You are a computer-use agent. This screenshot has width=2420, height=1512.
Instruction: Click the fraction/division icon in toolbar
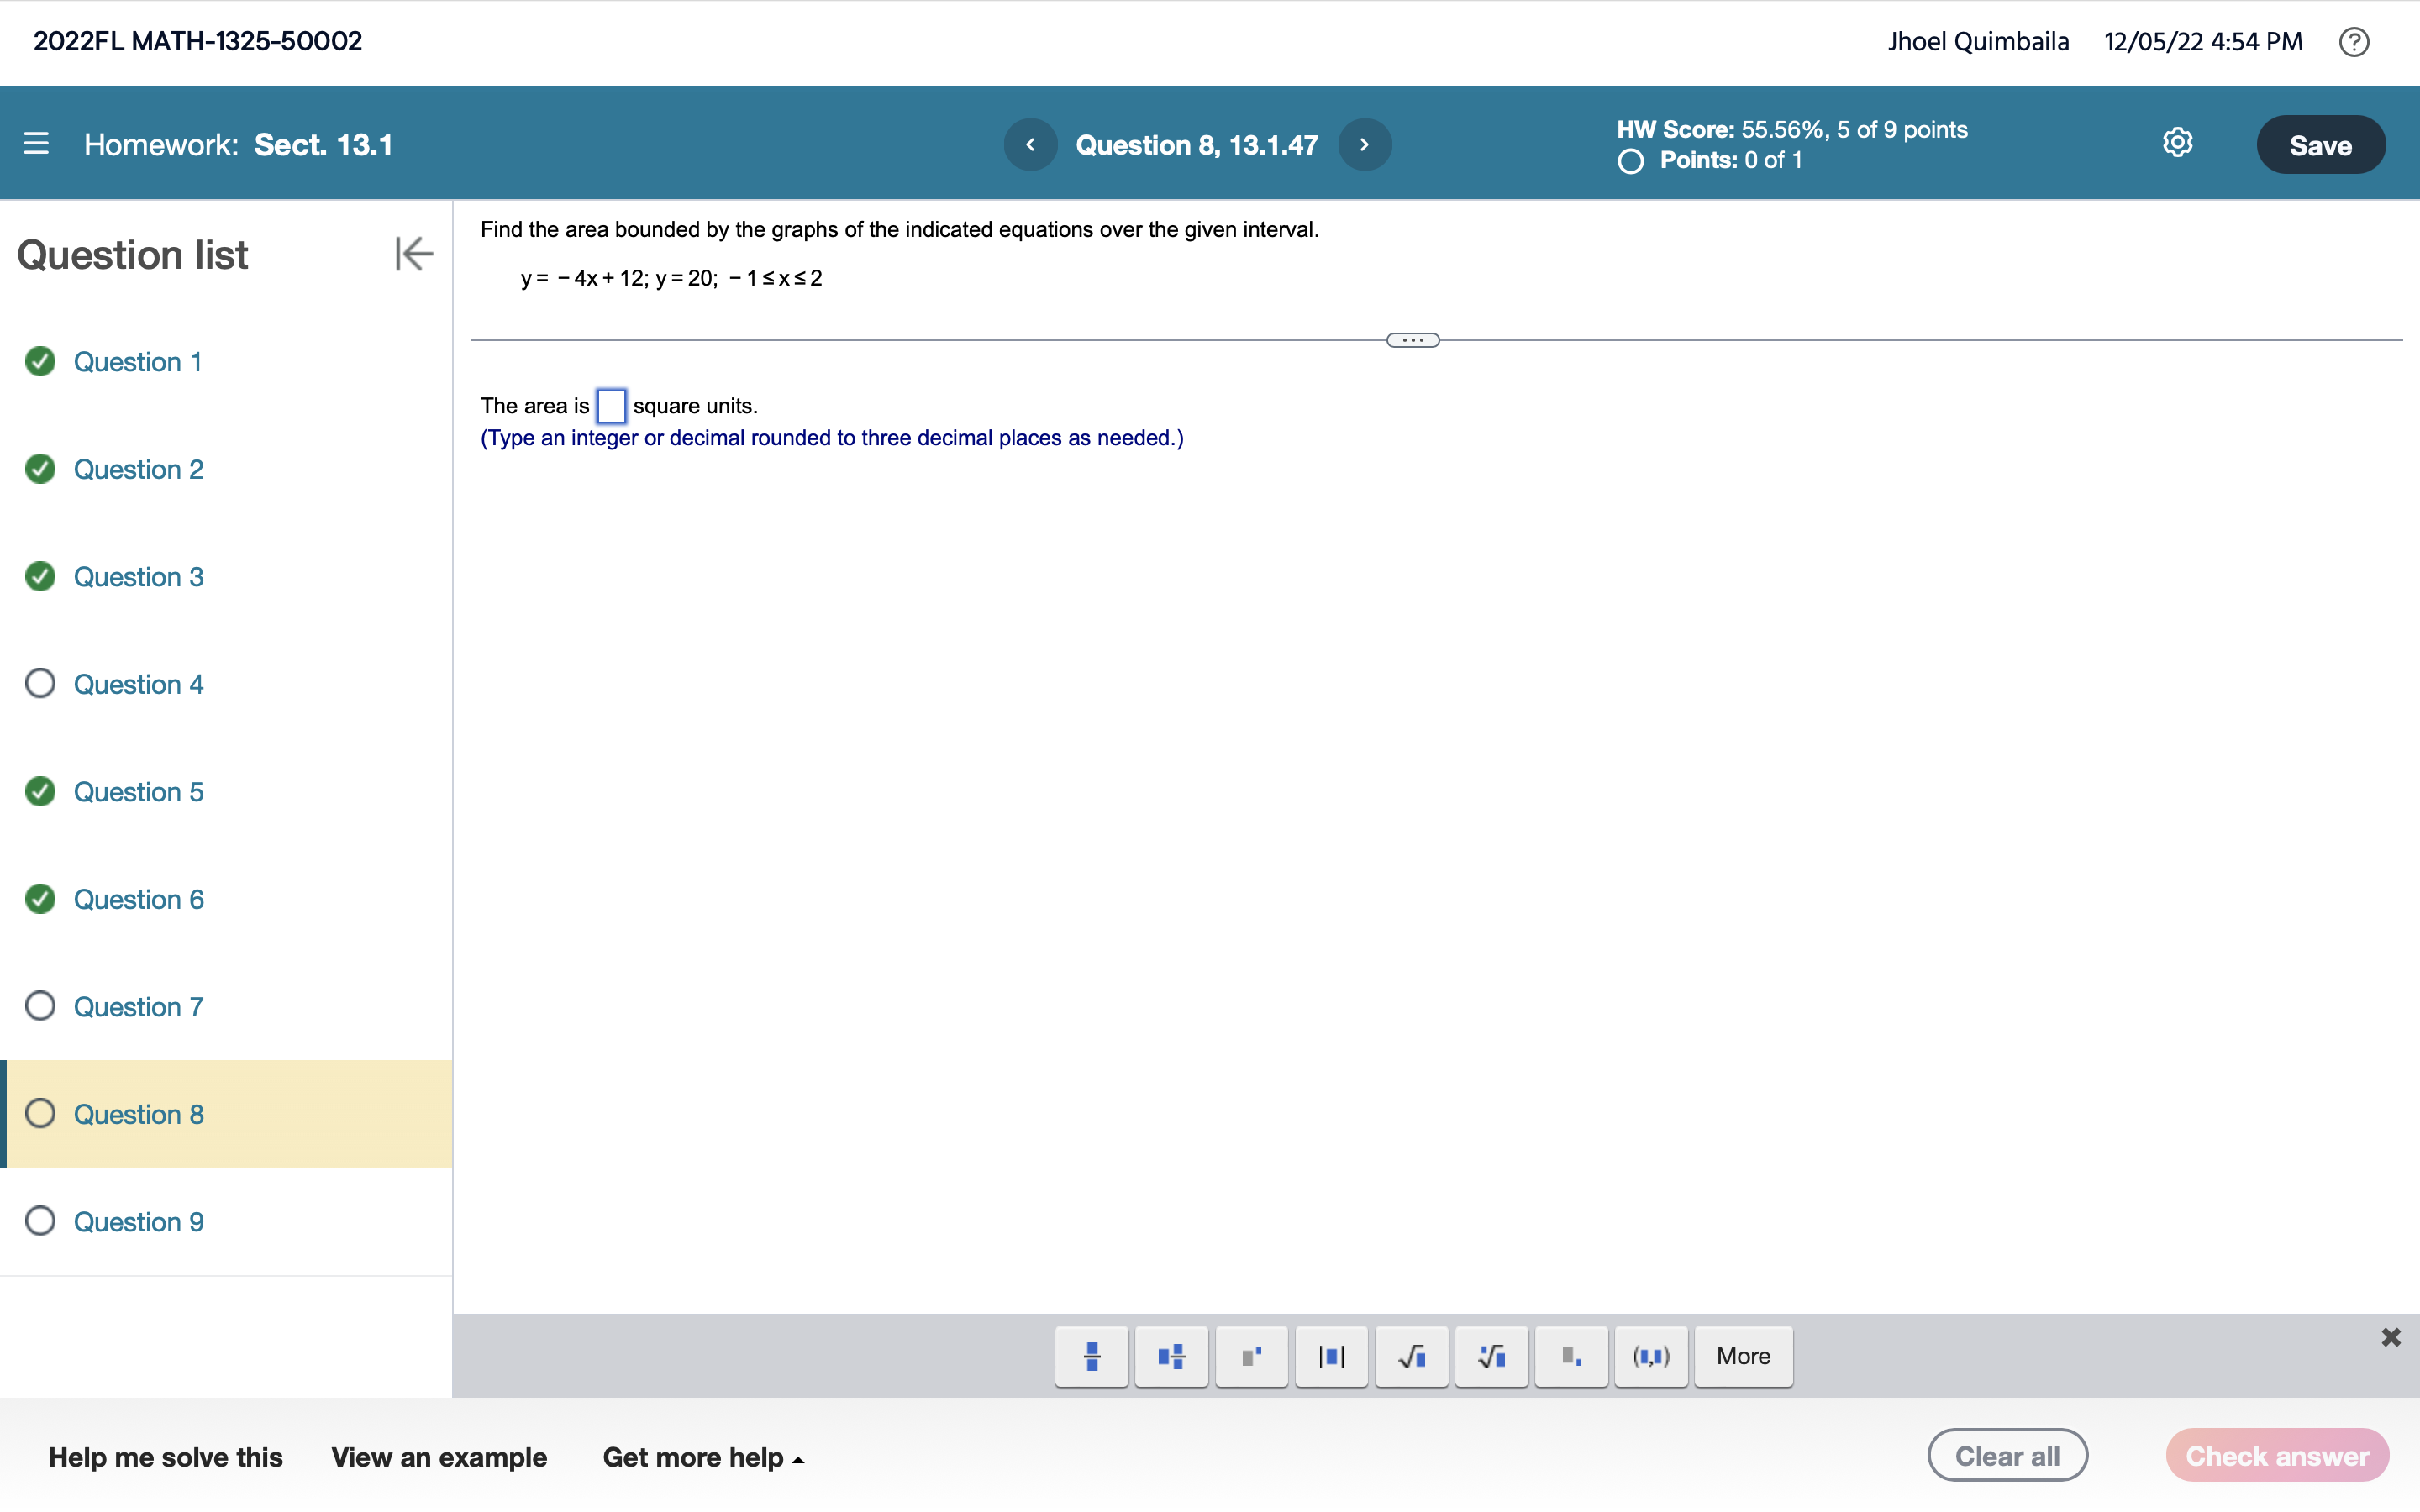[x=1089, y=1355]
